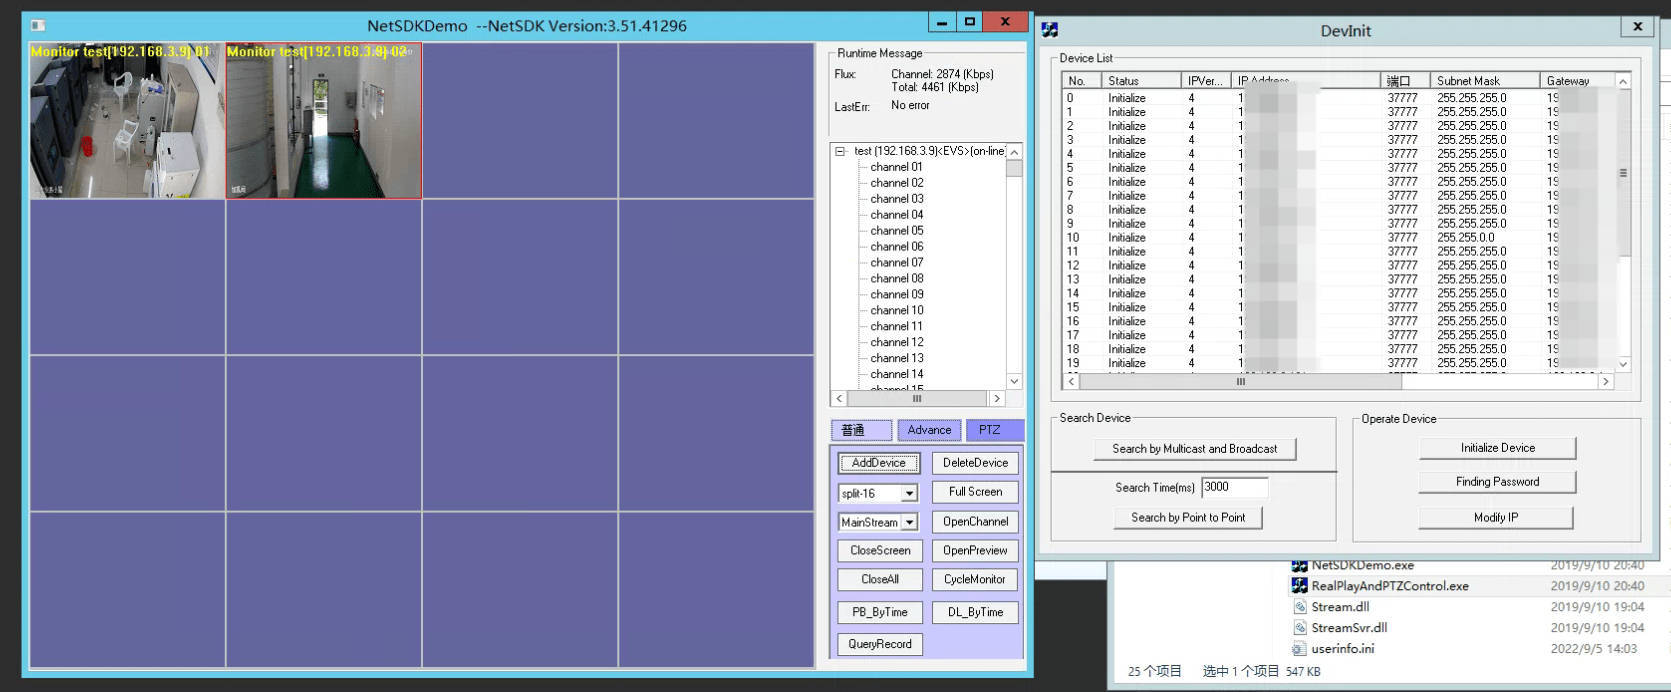Open the split-16 layout dropdown
Screen dimensions: 1671x692
coord(909,493)
